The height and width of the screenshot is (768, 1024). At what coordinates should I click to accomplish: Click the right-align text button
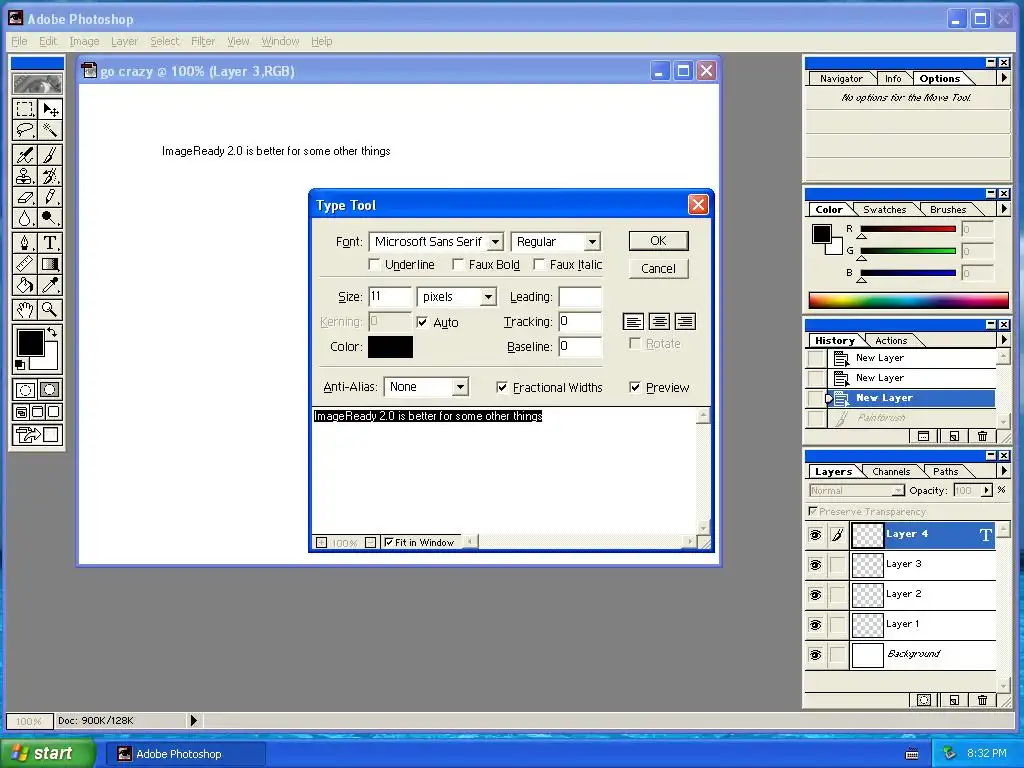coord(685,321)
